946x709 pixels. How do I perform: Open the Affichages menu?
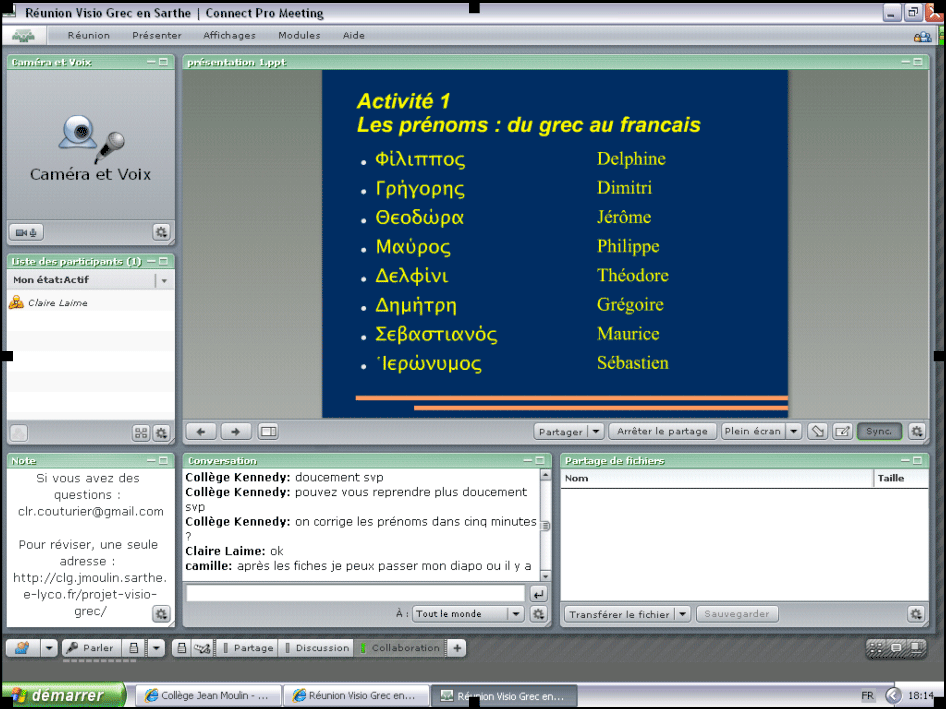pyautogui.click(x=229, y=35)
